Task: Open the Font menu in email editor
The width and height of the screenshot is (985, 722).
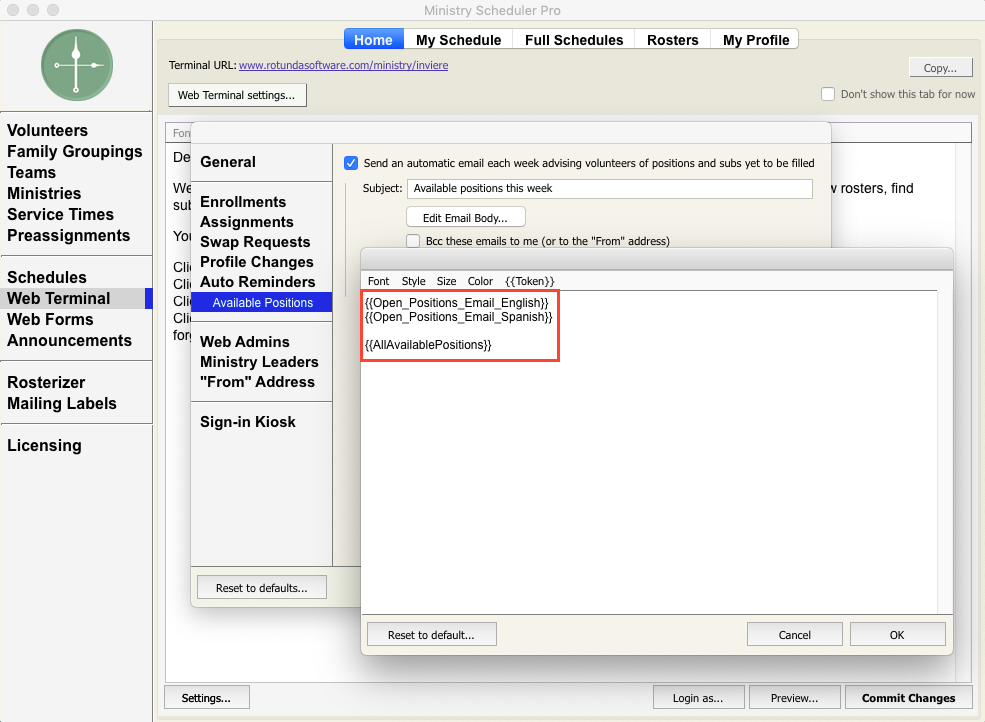Action: point(378,281)
